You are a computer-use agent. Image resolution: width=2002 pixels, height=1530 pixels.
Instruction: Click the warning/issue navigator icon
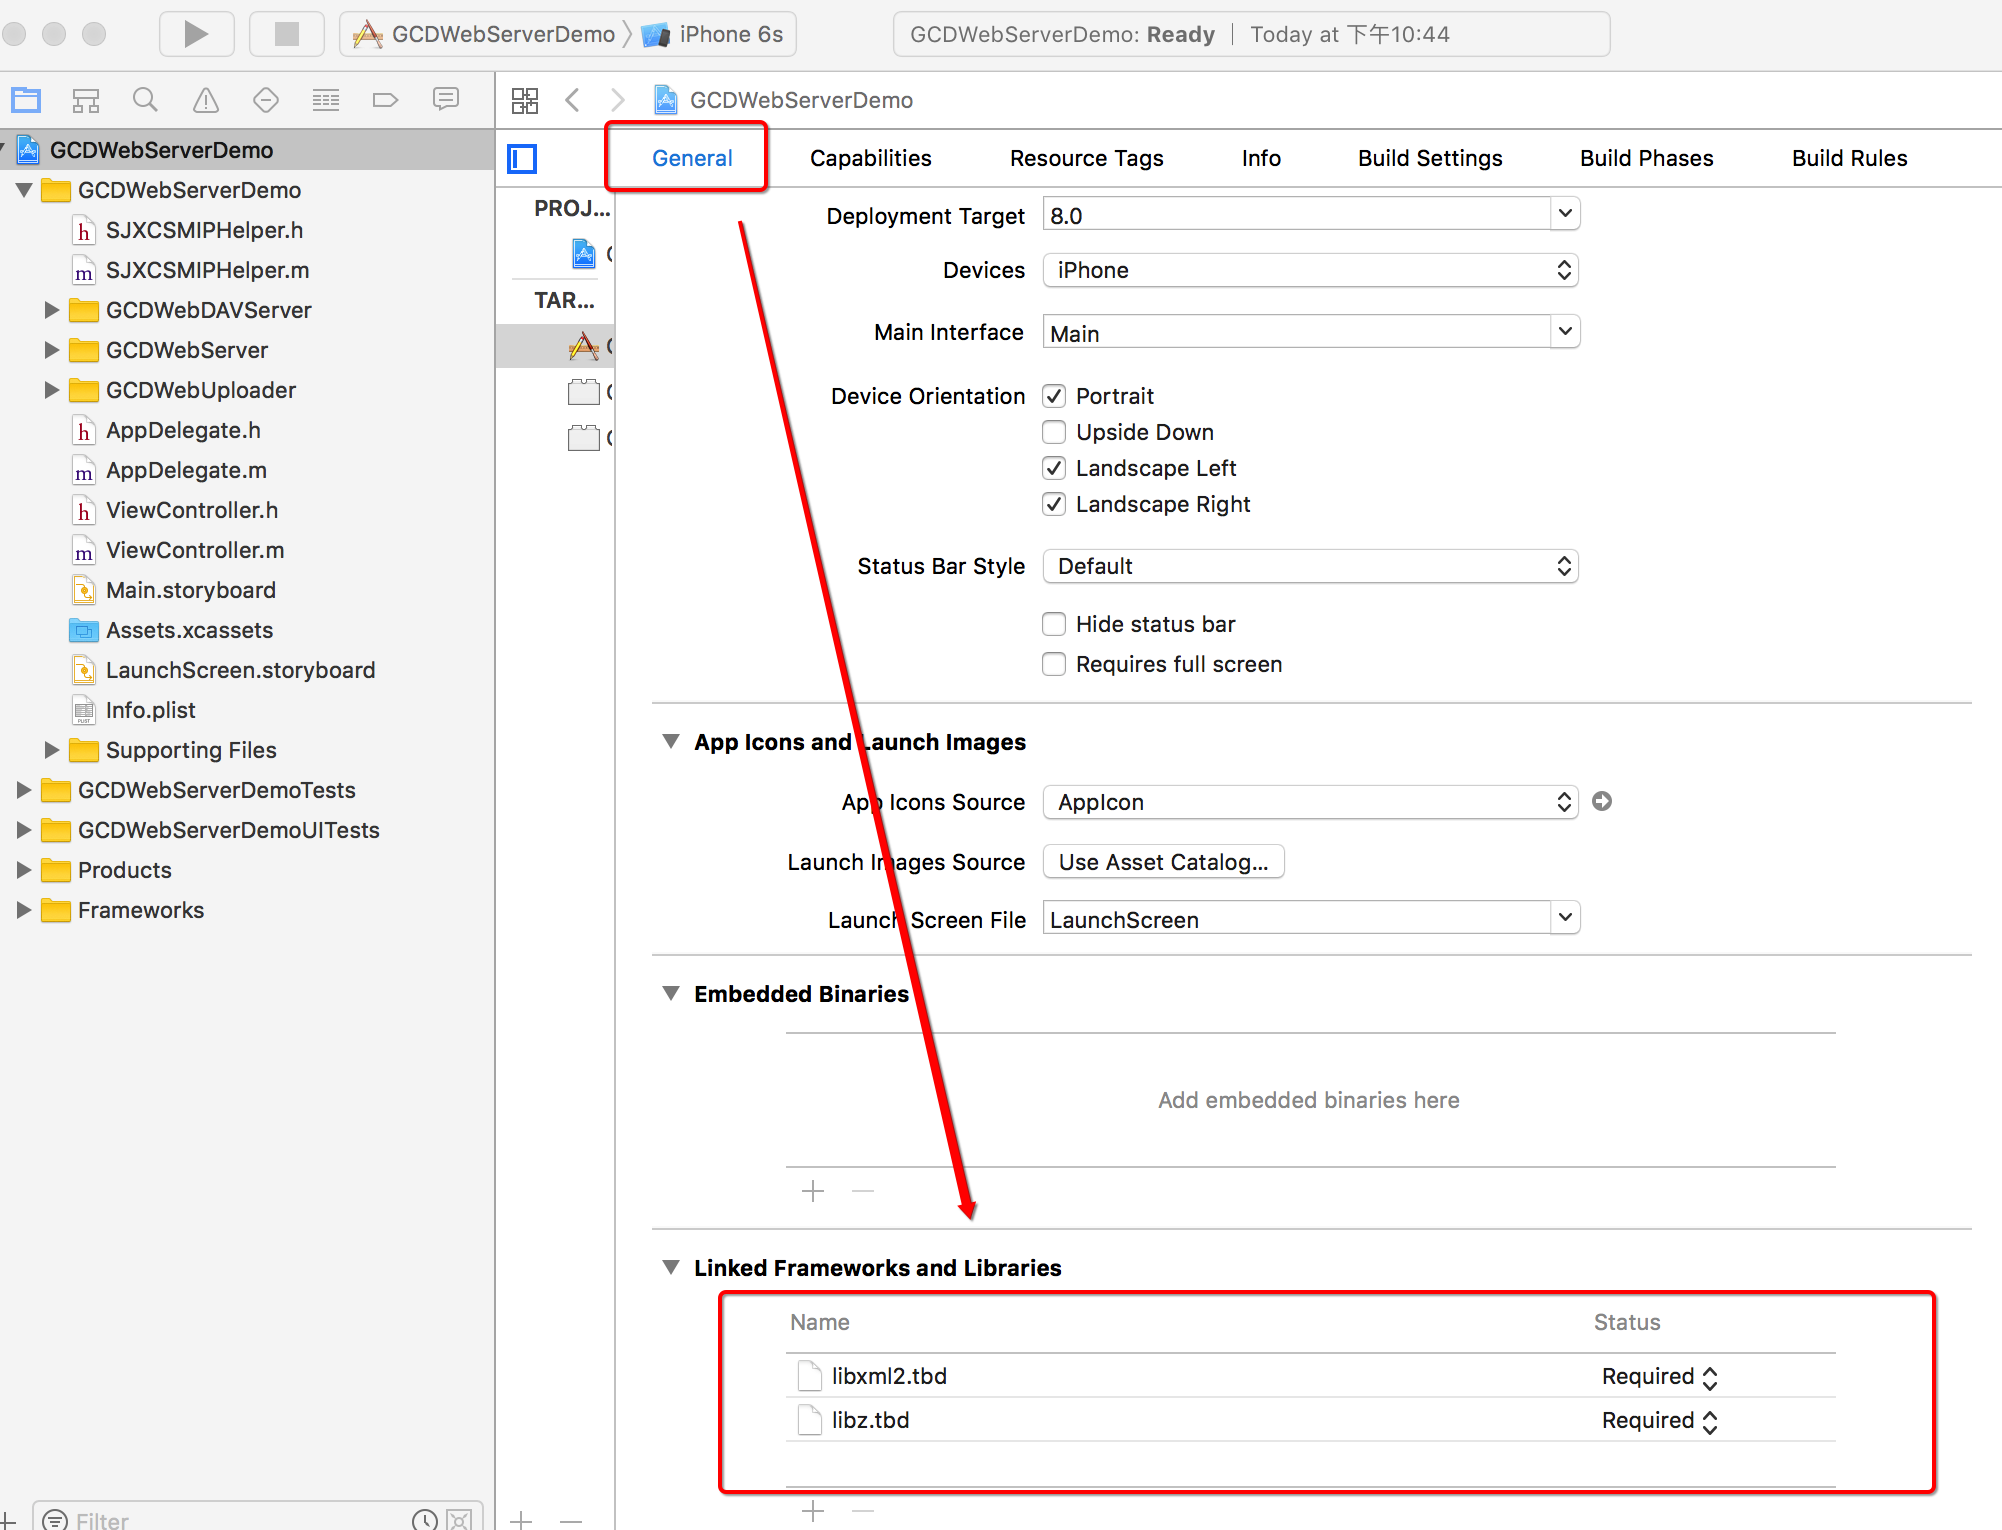(204, 101)
